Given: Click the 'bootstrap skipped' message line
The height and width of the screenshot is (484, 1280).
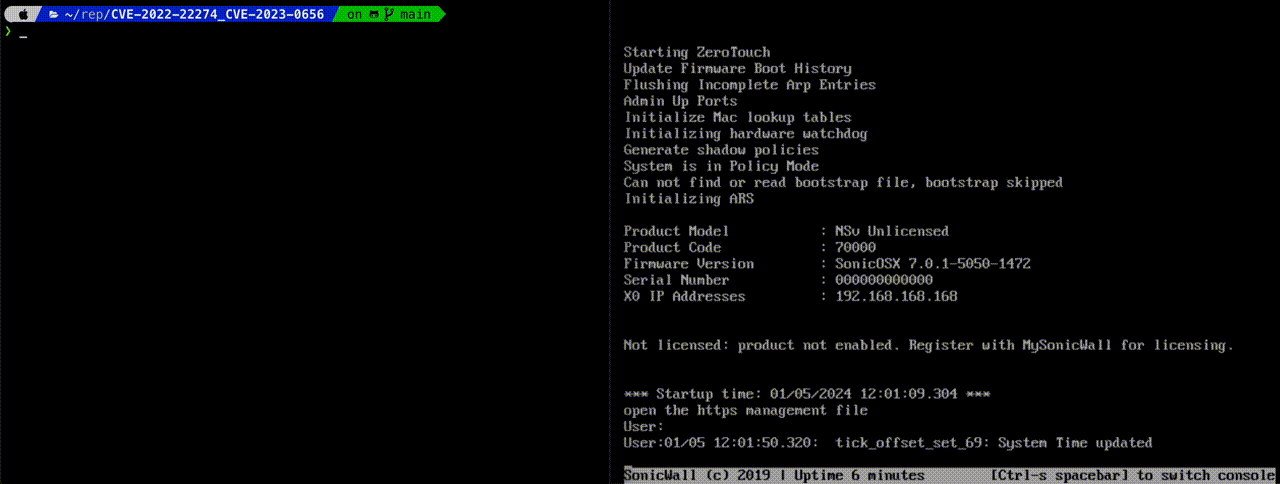Looking at the screenshot, I should (843, 183).
